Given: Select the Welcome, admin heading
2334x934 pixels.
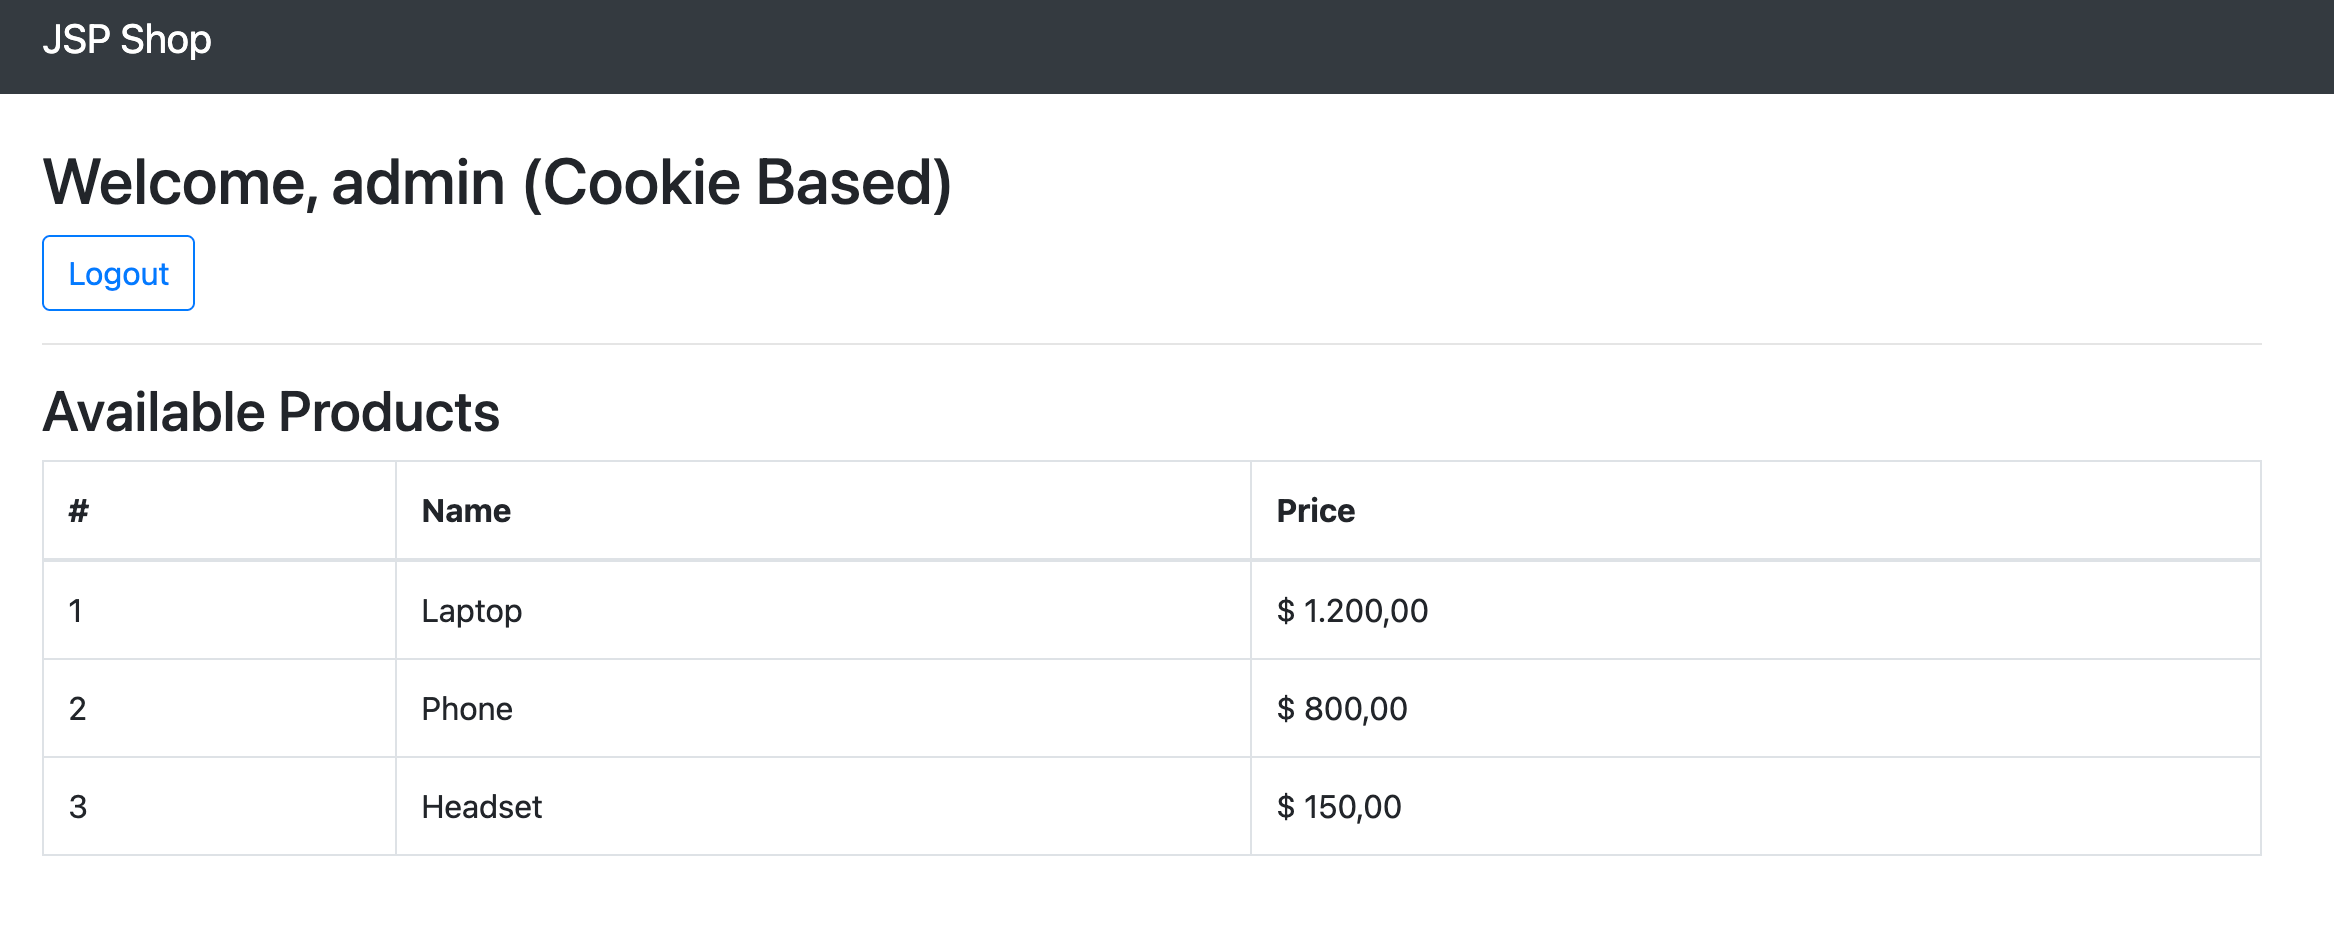Looking at the screenshot, I should pyautogui.click(x=497, y=183).
